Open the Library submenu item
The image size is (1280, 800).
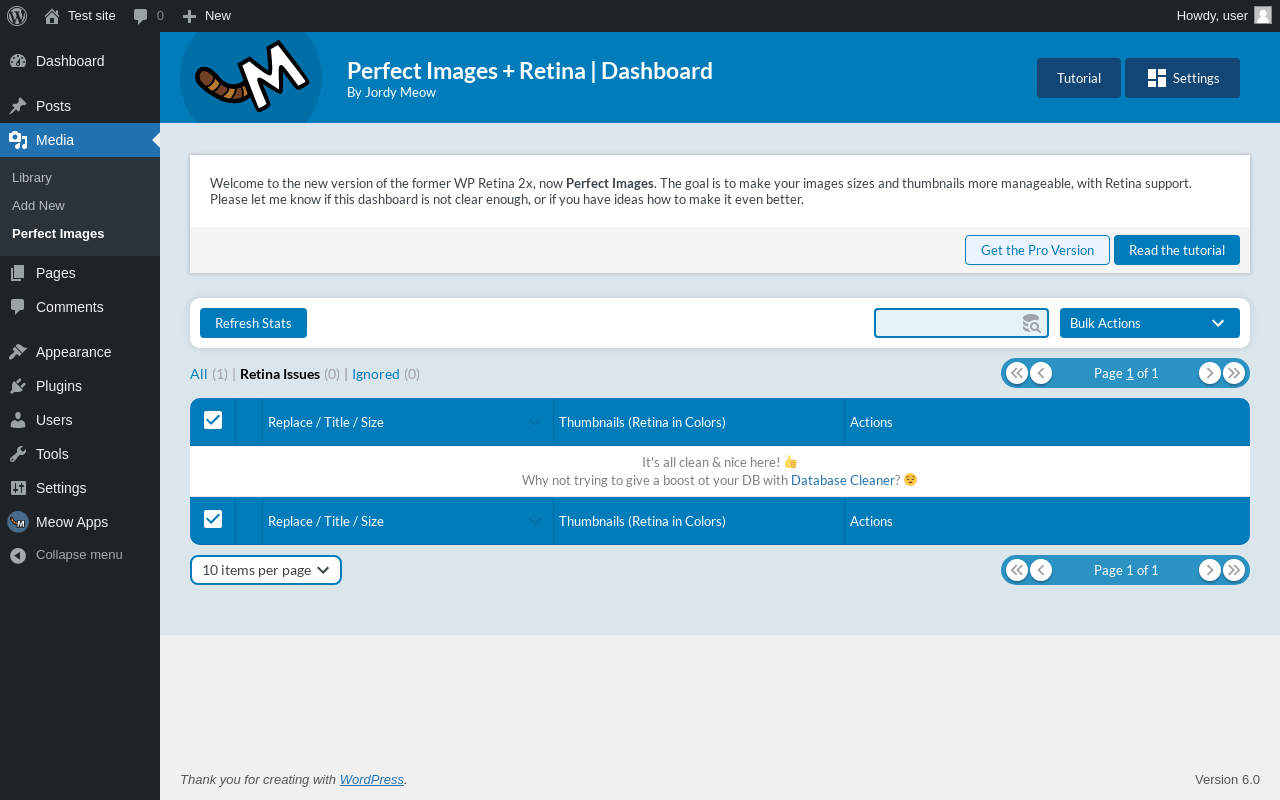pos(32,177)
